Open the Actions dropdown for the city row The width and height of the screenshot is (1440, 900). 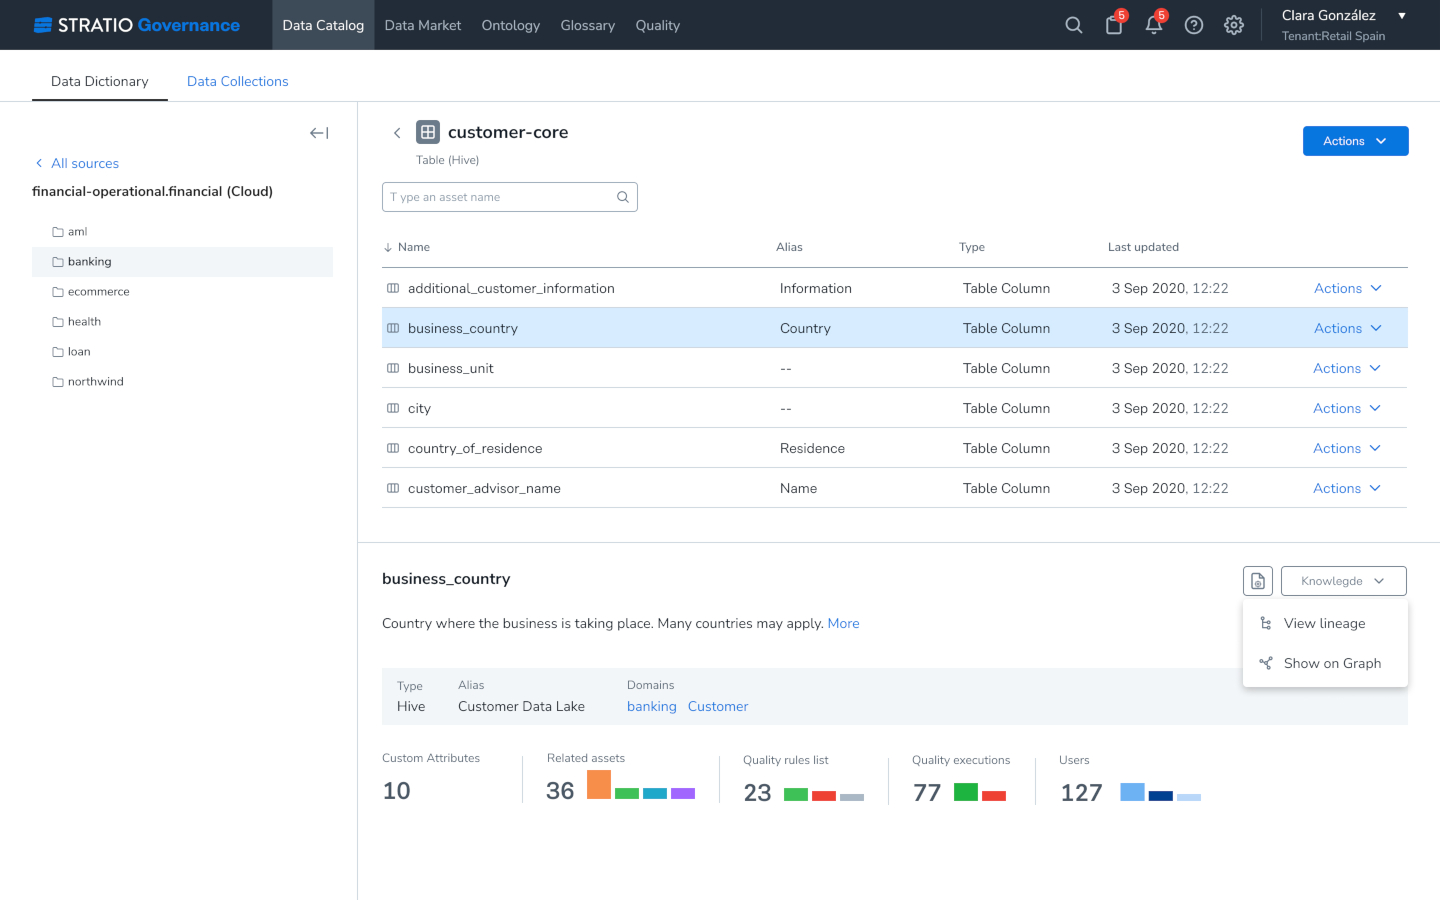pos(1346,408)
